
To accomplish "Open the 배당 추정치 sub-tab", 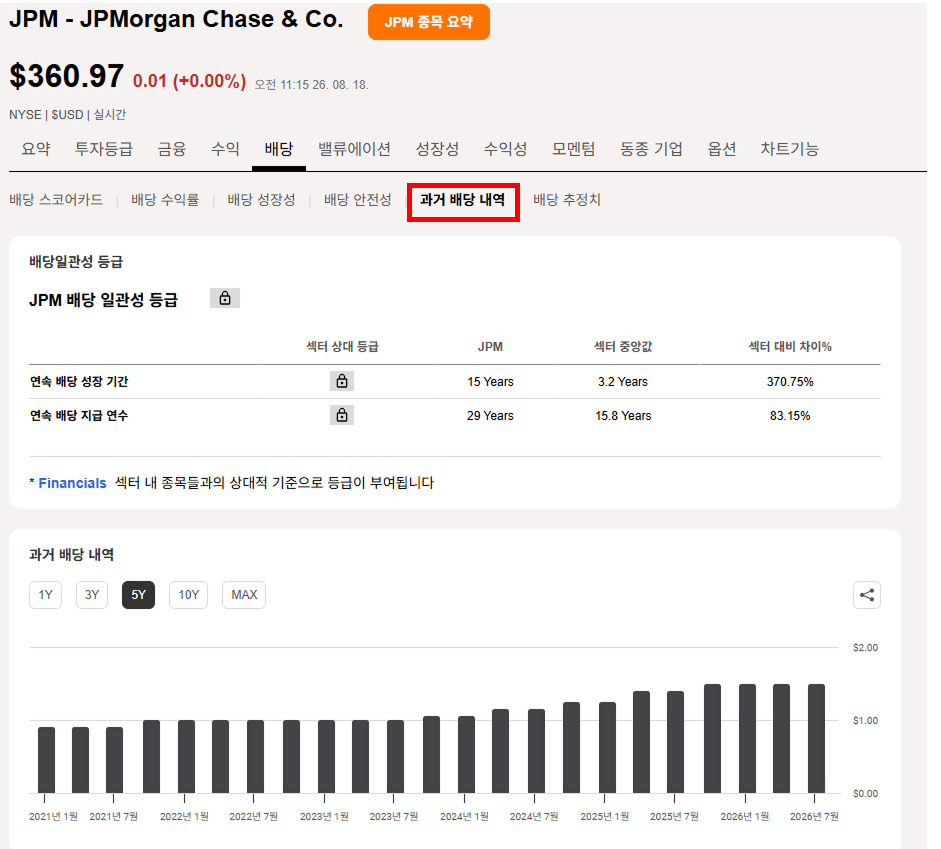I will [x=567, y=200].
